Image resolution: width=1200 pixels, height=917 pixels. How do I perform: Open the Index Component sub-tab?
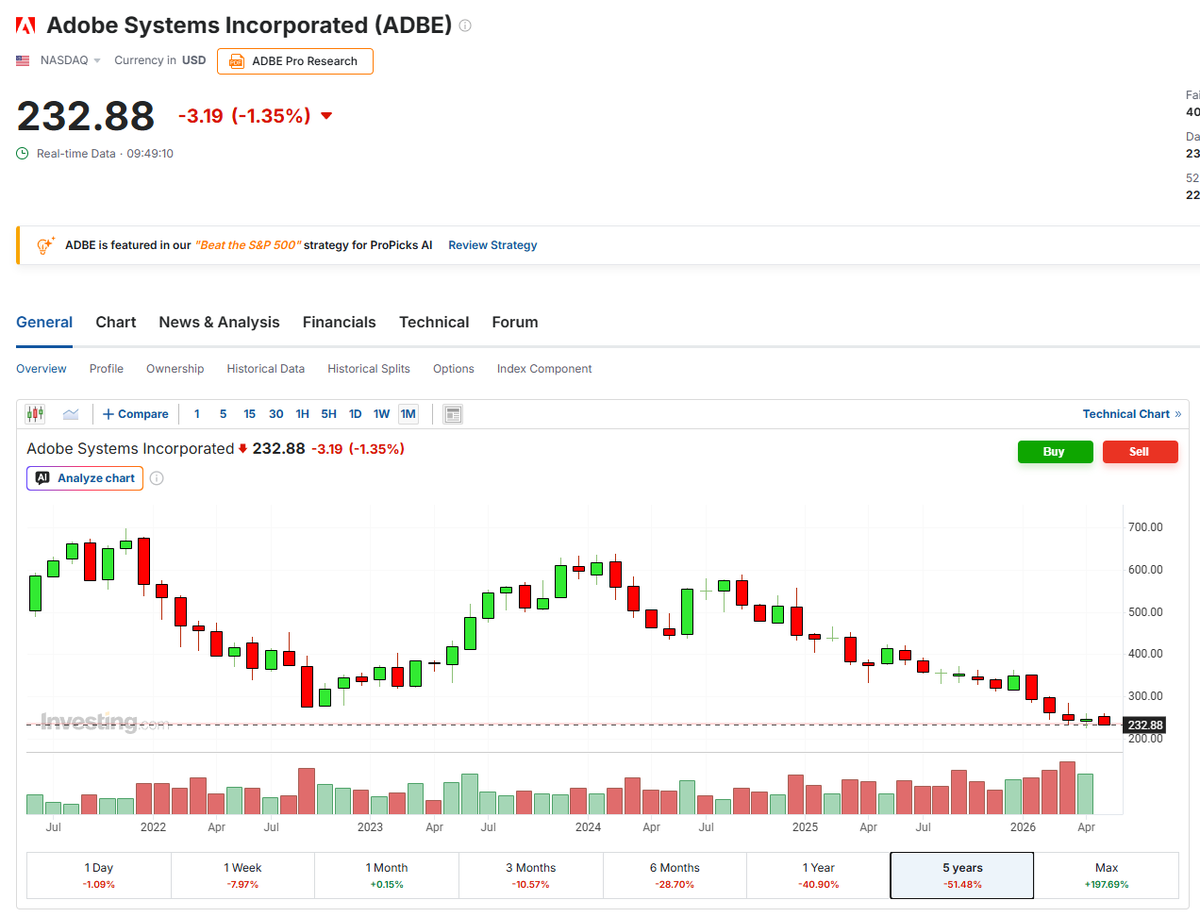point(544,369)
